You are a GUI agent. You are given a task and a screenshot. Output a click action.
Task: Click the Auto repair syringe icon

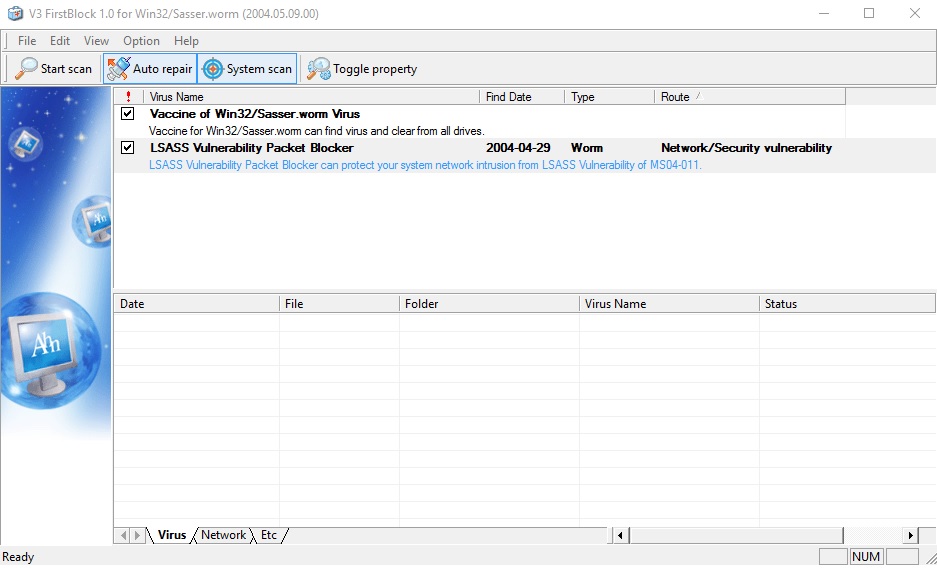coord(118,69)
